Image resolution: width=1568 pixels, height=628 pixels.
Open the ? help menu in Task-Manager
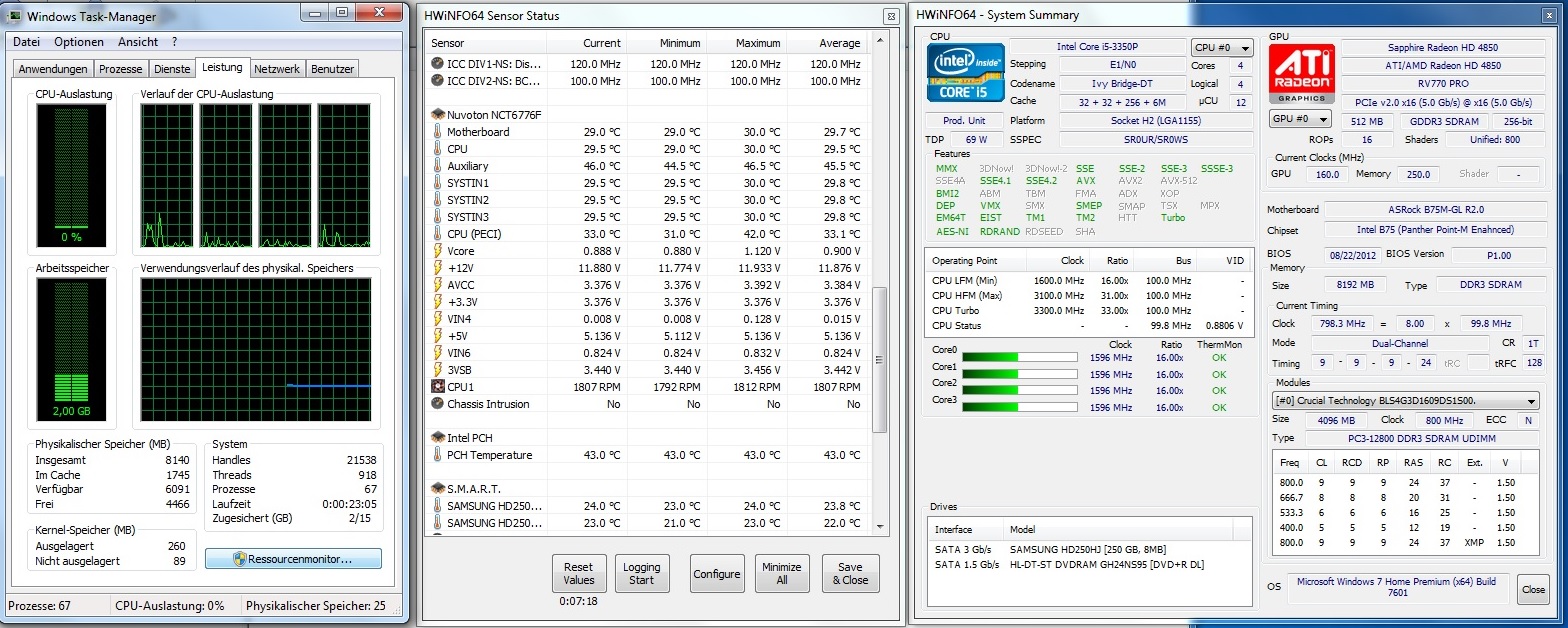point(174,42)
